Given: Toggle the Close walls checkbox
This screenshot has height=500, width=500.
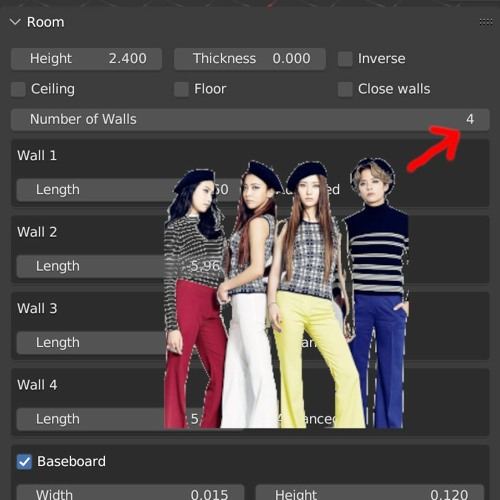Looking at the screenshot, I should click(x=345, y=89).
